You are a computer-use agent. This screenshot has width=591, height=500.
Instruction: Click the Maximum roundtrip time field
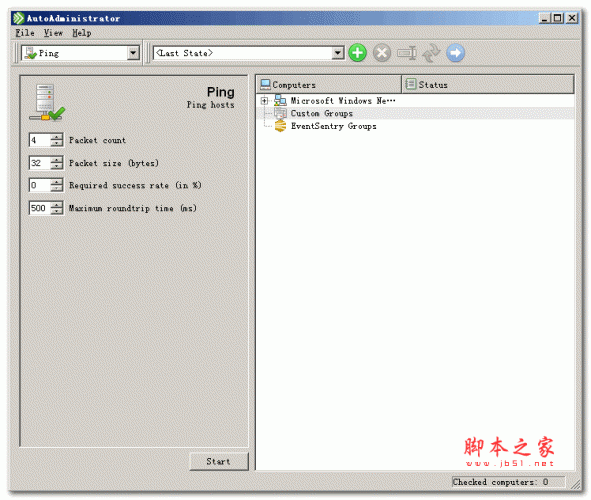click(40, 208)
